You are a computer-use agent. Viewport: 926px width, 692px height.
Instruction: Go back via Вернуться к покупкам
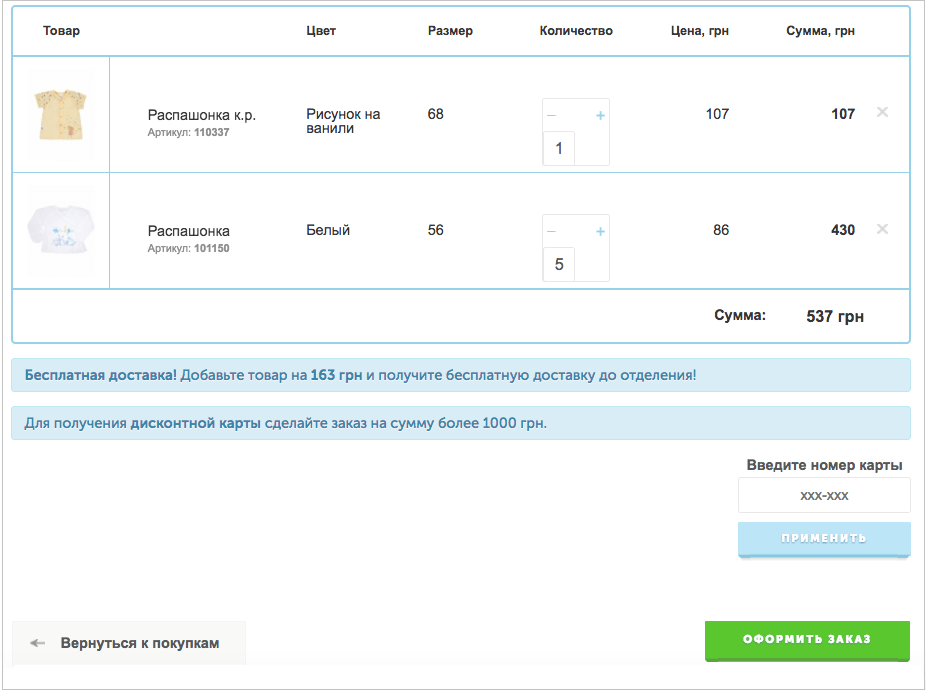129,643
